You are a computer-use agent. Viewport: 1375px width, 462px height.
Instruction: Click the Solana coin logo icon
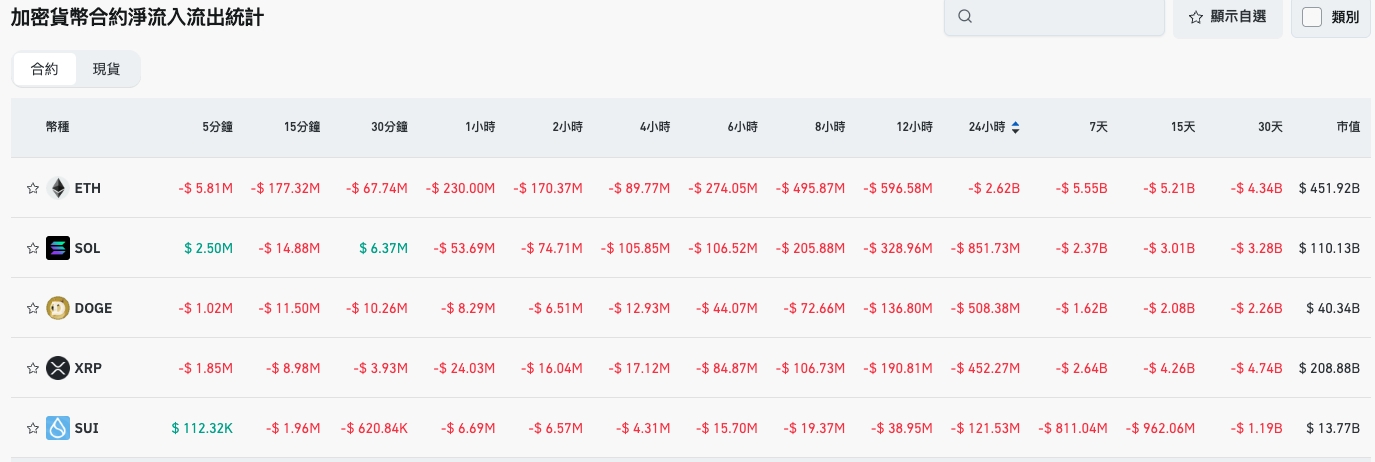[x=58, y=248]
